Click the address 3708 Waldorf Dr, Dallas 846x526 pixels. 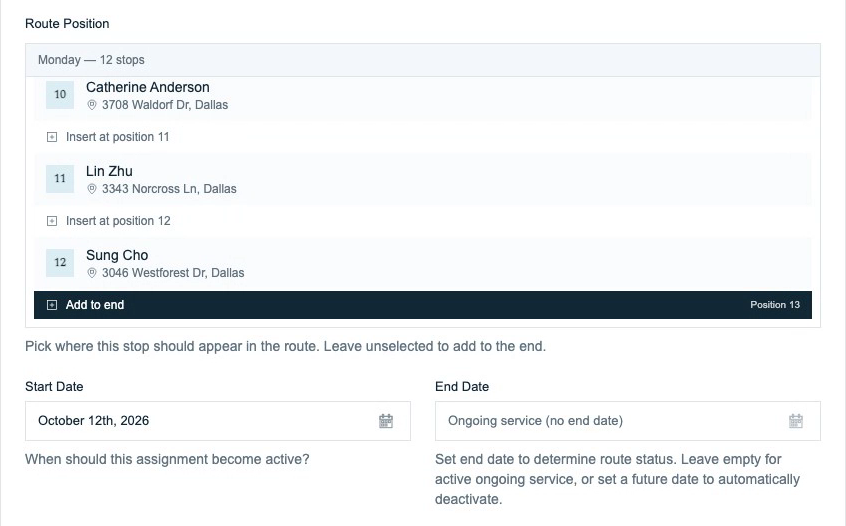[165, 105]
